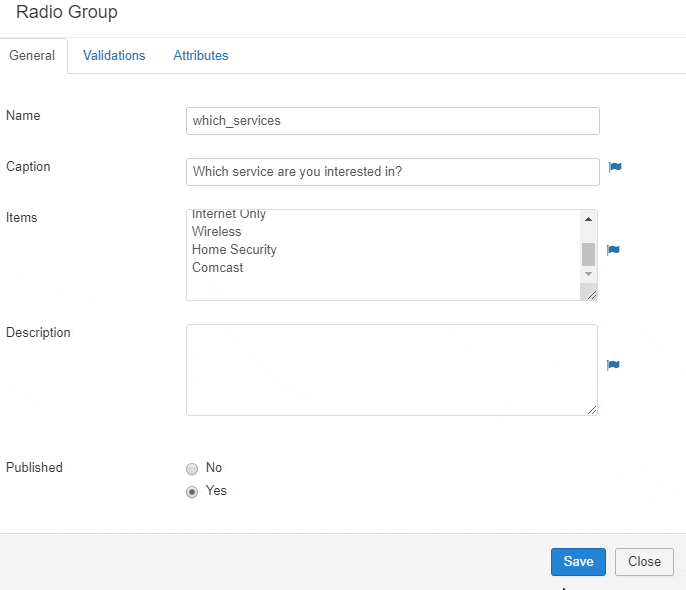Screen dimensions: 686x590
Task: Open the translation flag beside Caption field
Action: point(615,167)
